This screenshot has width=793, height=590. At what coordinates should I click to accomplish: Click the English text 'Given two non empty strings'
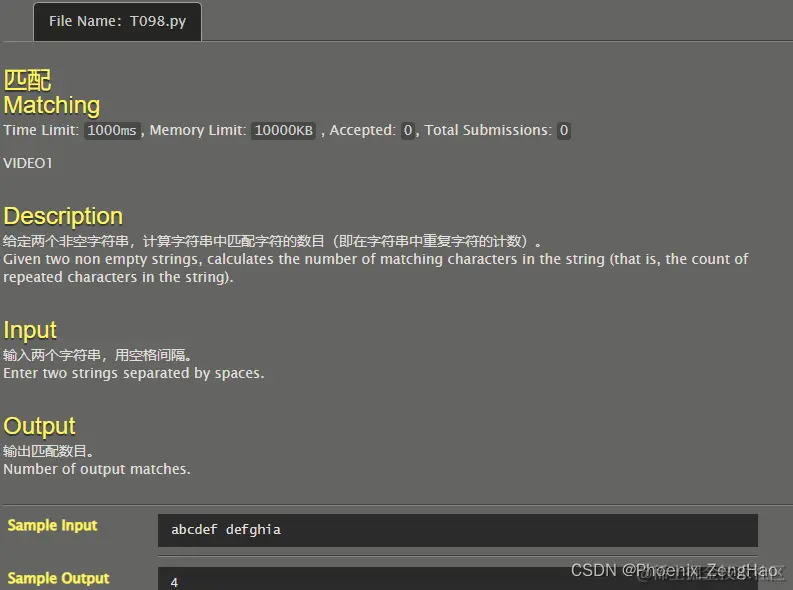(x=103, y=259)
